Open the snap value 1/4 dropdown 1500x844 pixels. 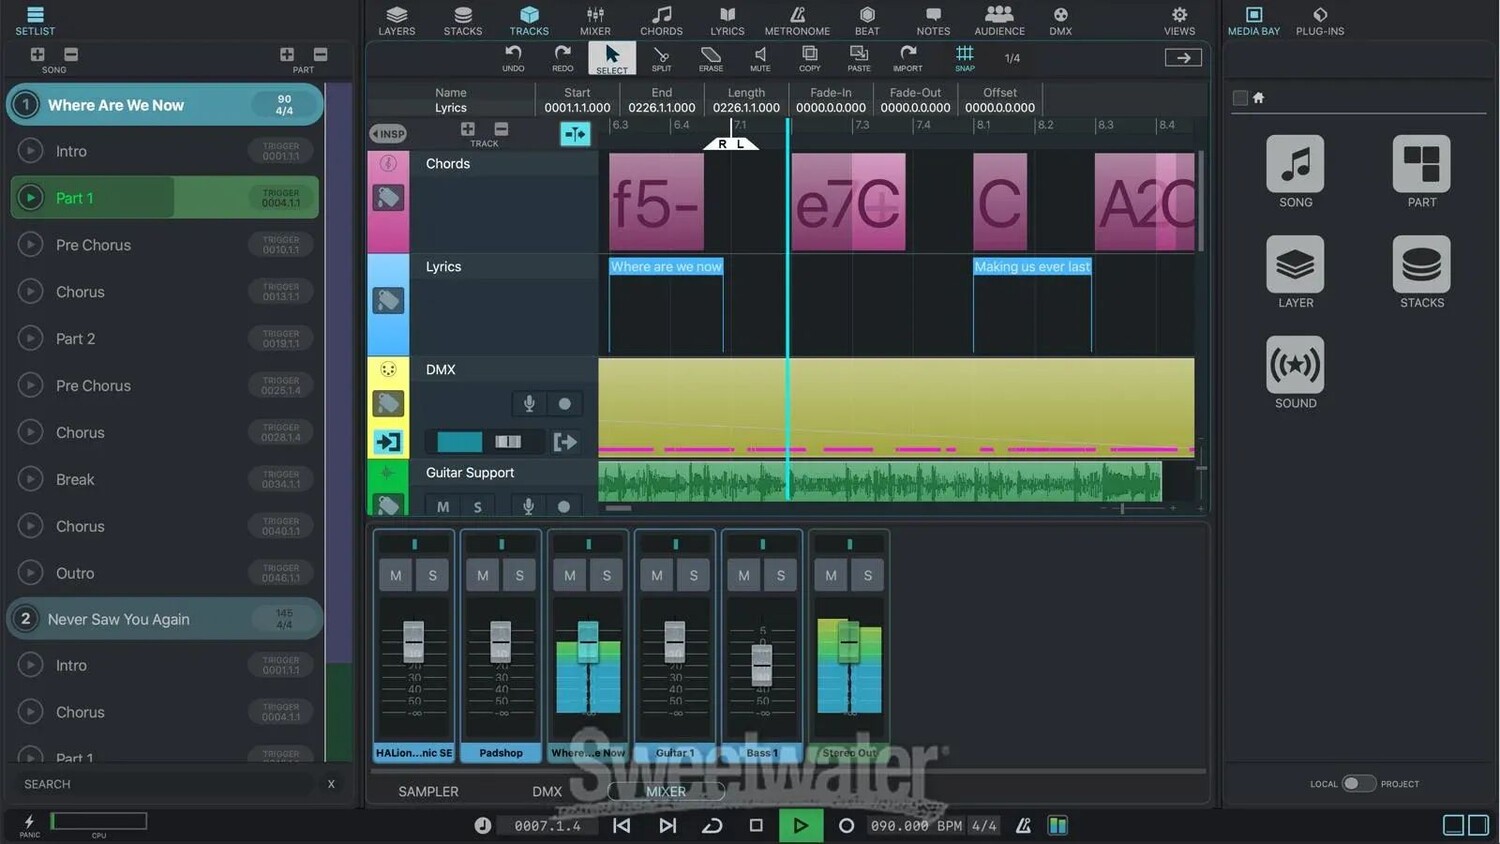1012,58
